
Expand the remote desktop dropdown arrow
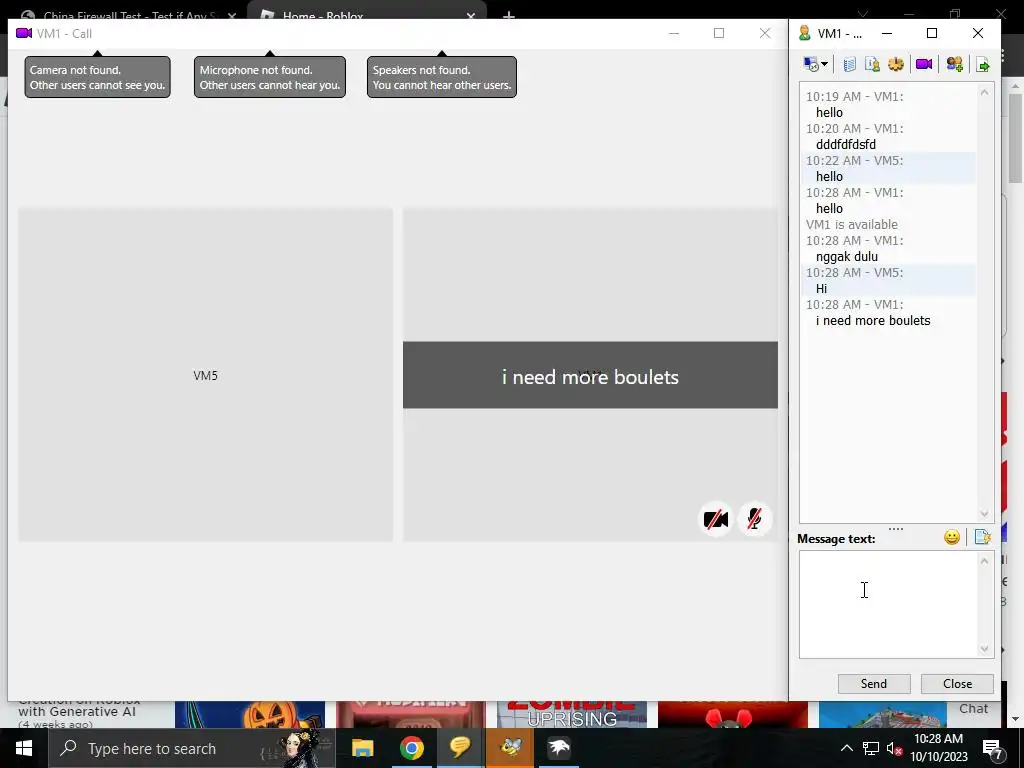824,64
